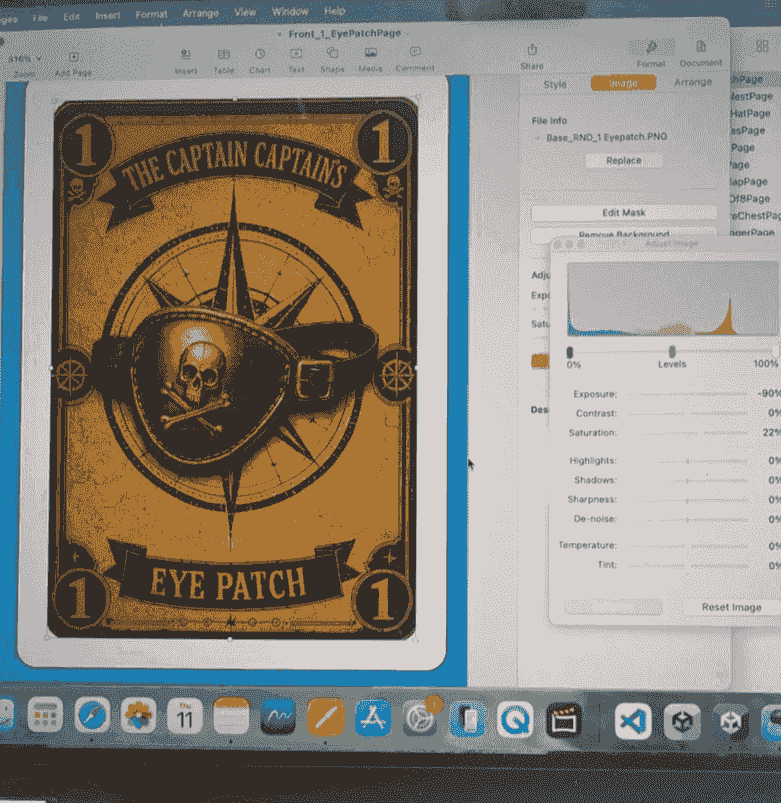Click the Remove Background button

623,235
